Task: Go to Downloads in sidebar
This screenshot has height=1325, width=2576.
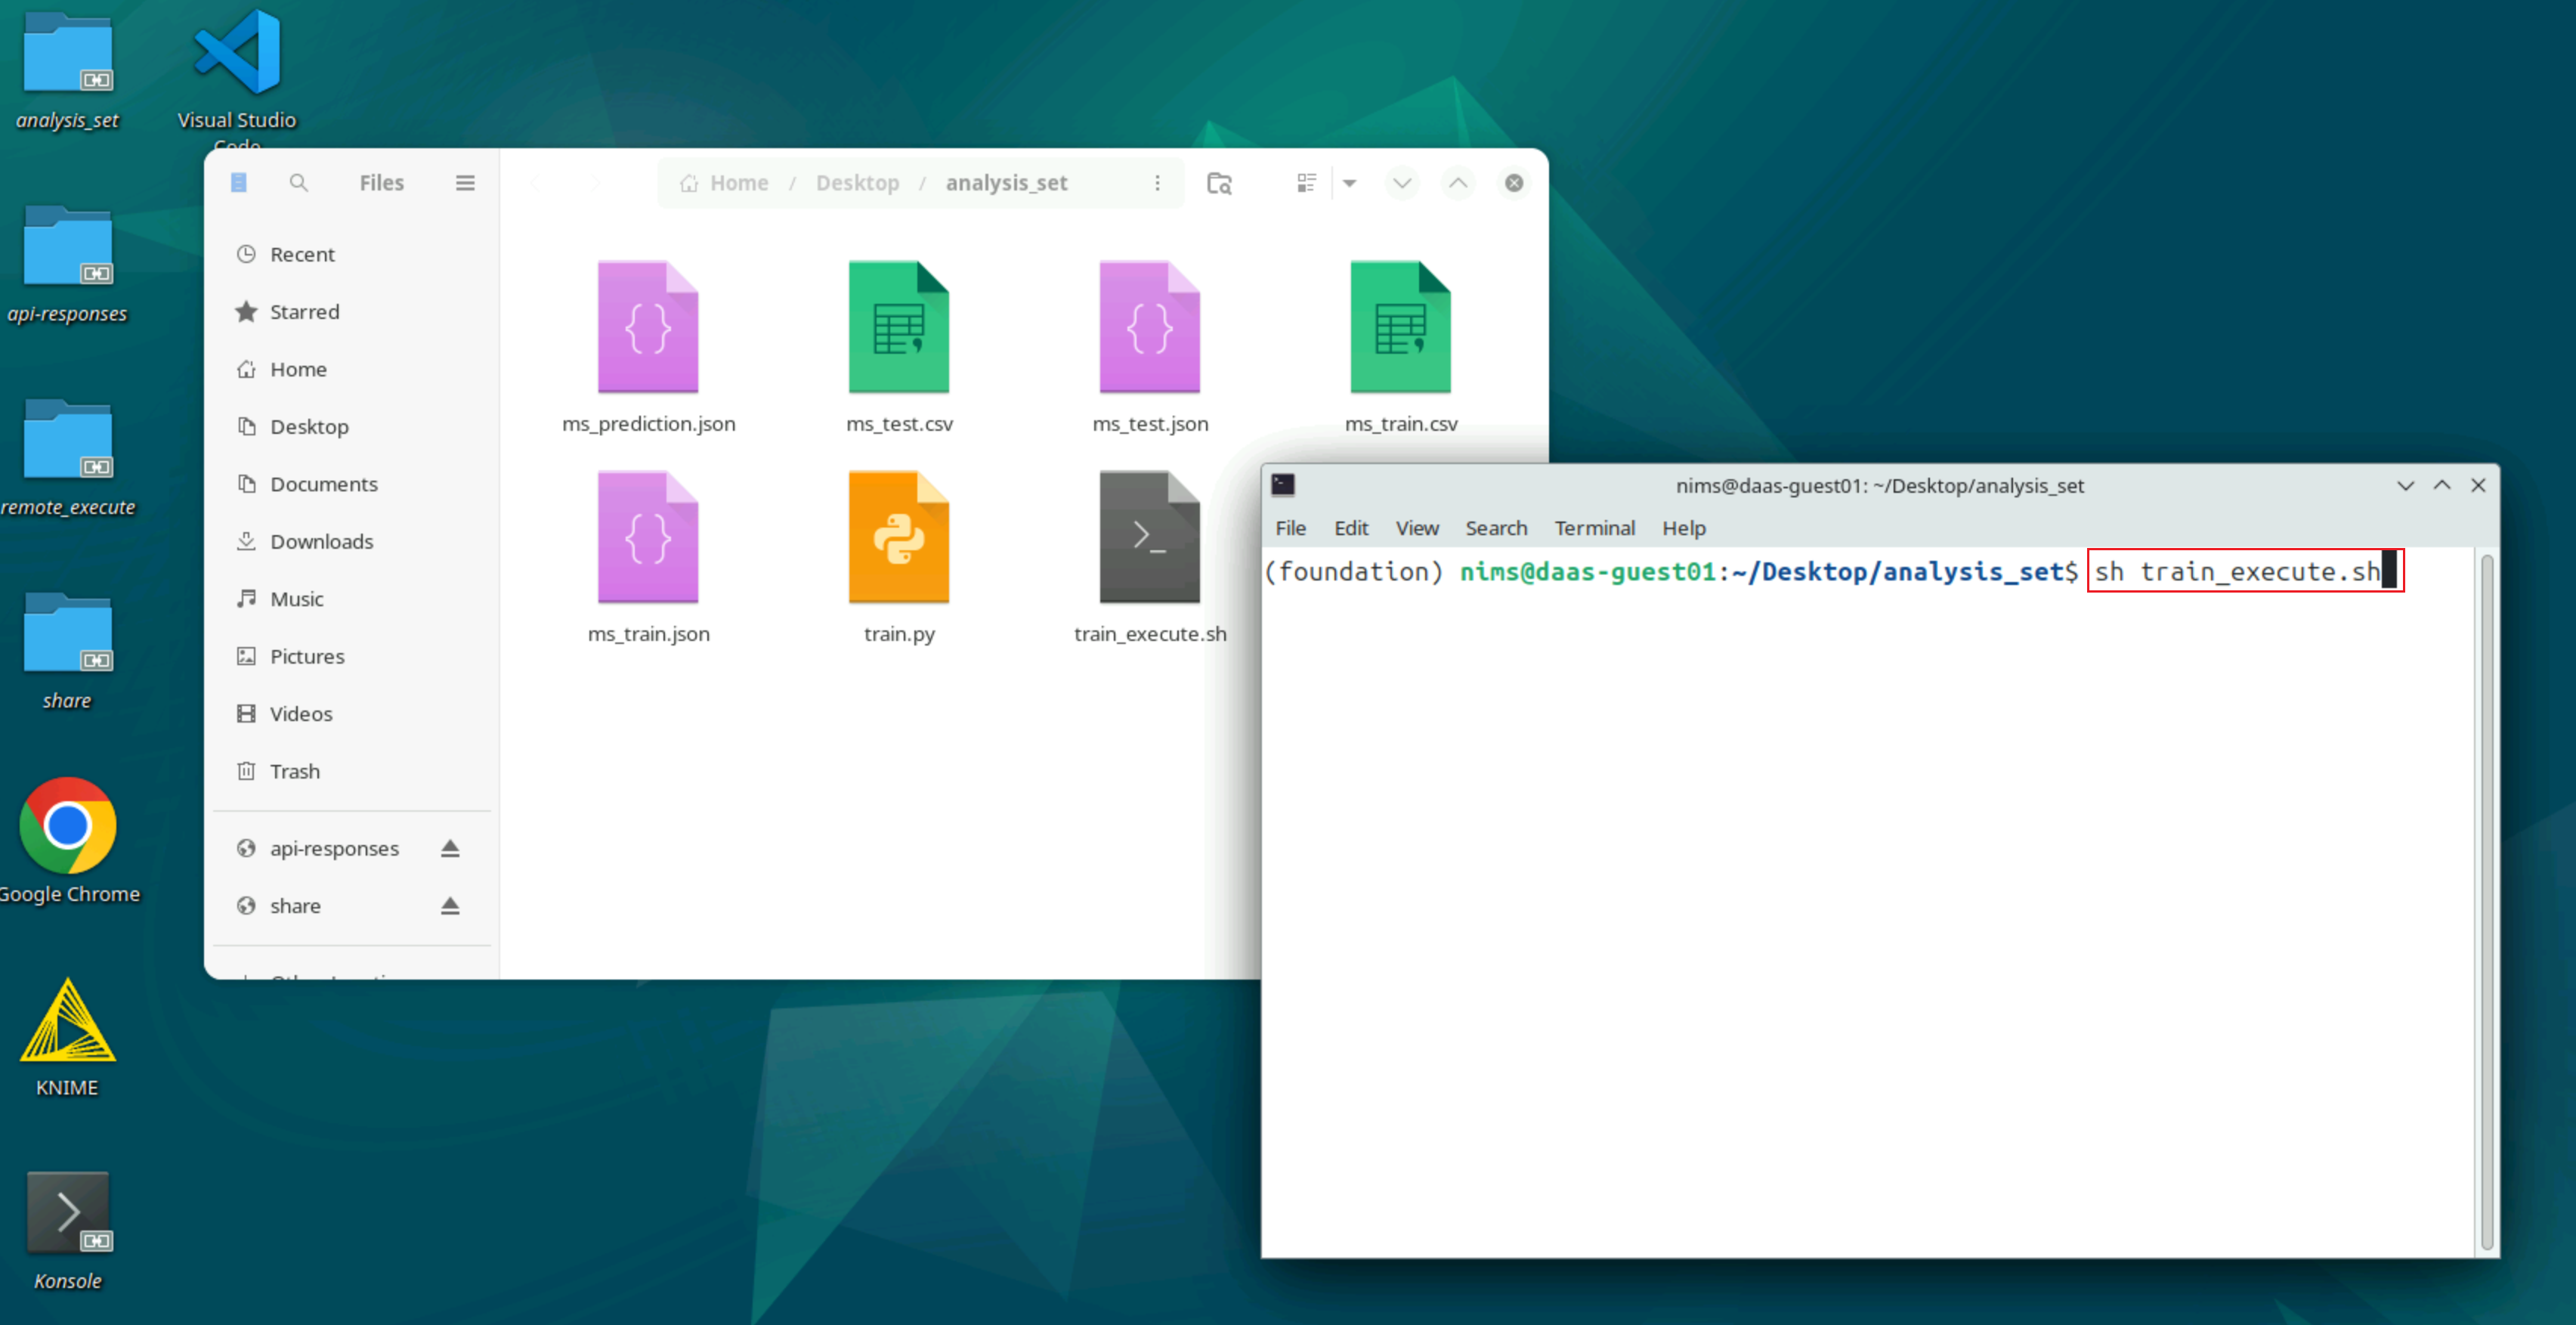Action: [321, 541]
